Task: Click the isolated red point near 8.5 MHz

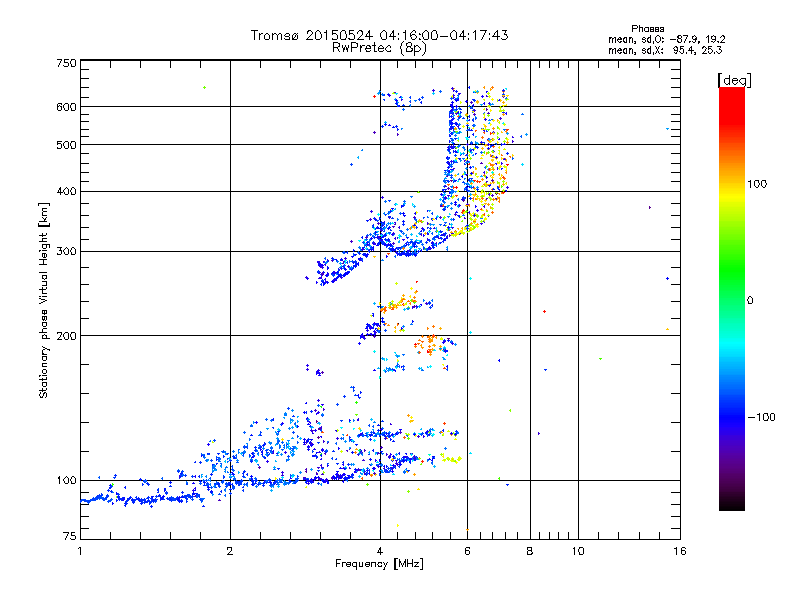Action: [x=544, y=311]
